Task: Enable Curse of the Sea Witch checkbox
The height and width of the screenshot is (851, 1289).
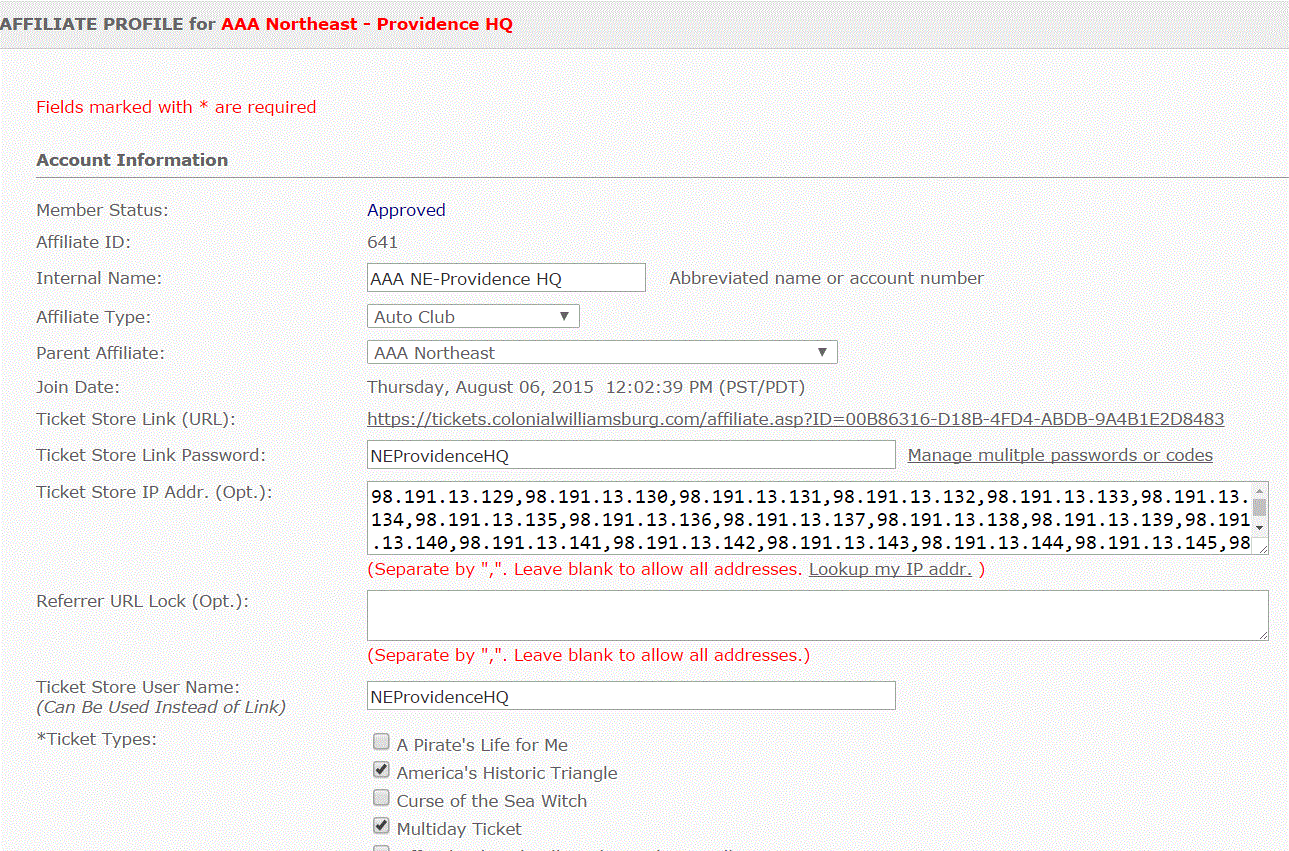Action: 381,798
